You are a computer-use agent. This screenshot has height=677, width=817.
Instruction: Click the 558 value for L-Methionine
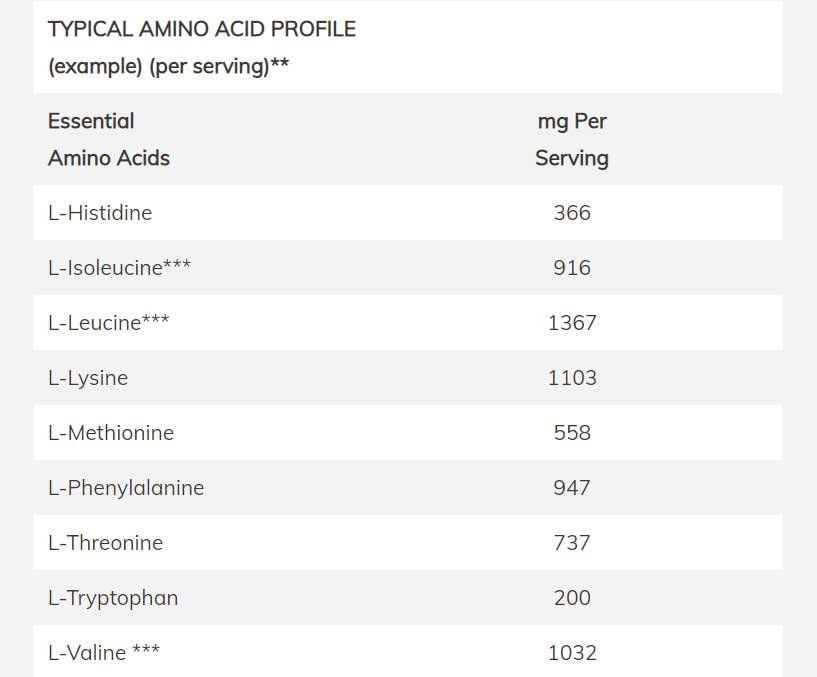[572, 433]
